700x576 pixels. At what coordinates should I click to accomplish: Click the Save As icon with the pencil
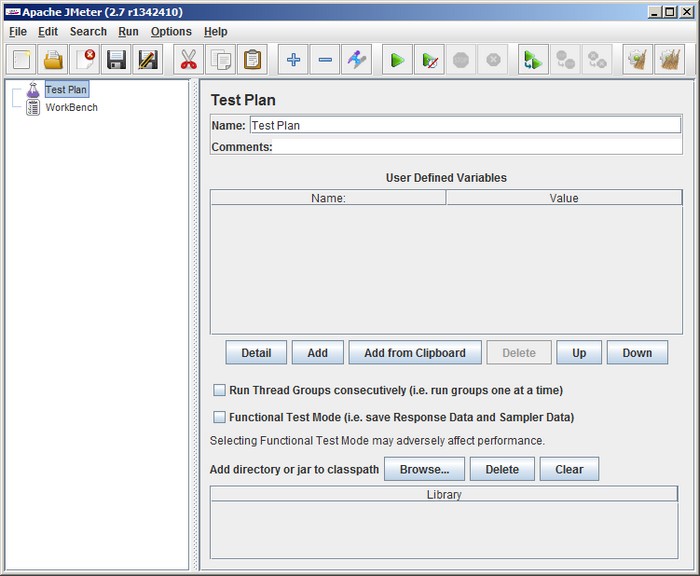148,59
